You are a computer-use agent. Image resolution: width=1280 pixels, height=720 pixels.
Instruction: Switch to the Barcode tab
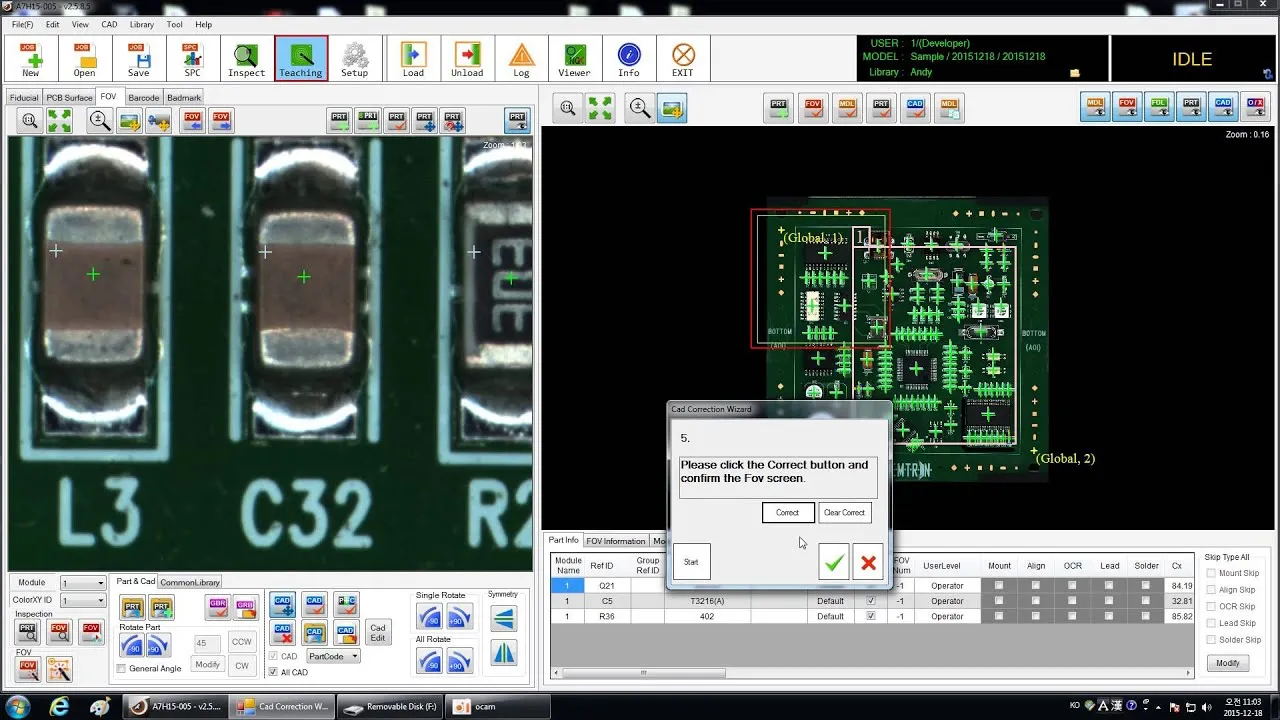click(x=143, y=97)
